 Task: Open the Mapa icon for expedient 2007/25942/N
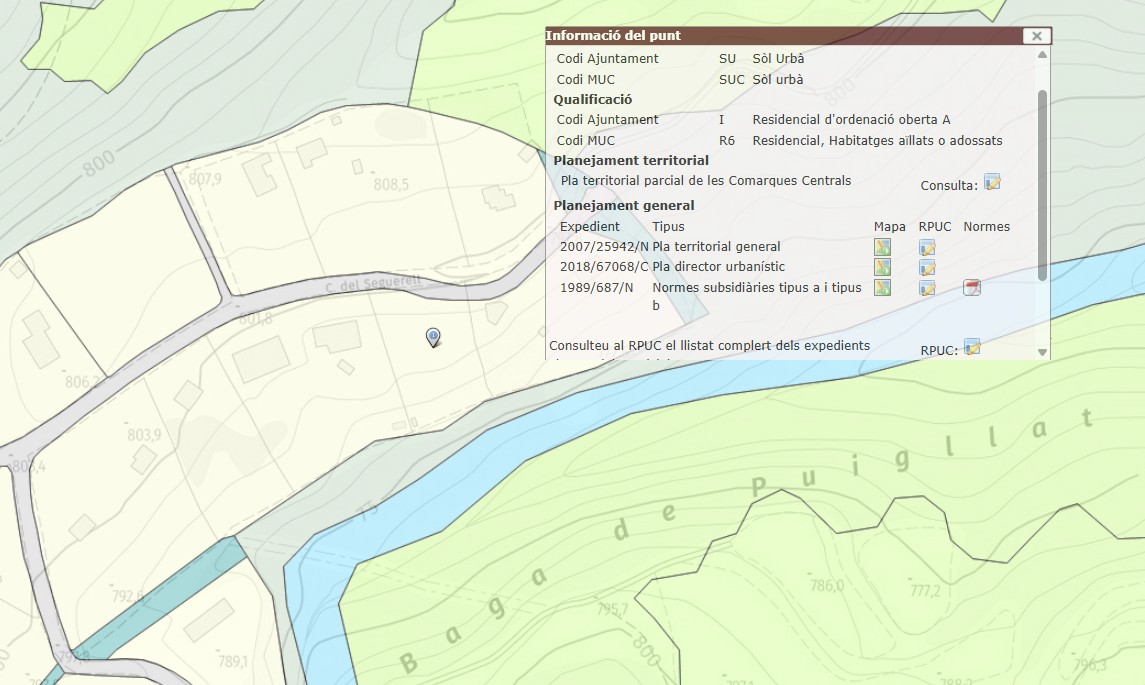[882, 247]
